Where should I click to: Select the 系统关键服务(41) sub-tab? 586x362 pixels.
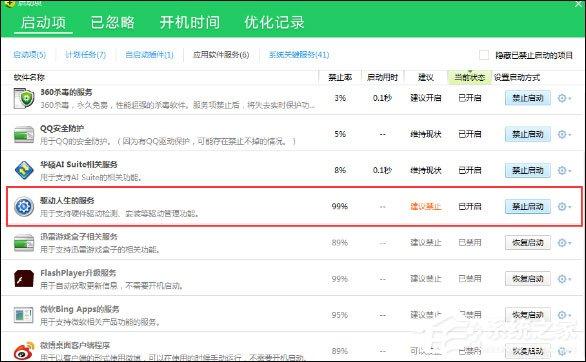[299, 55]
